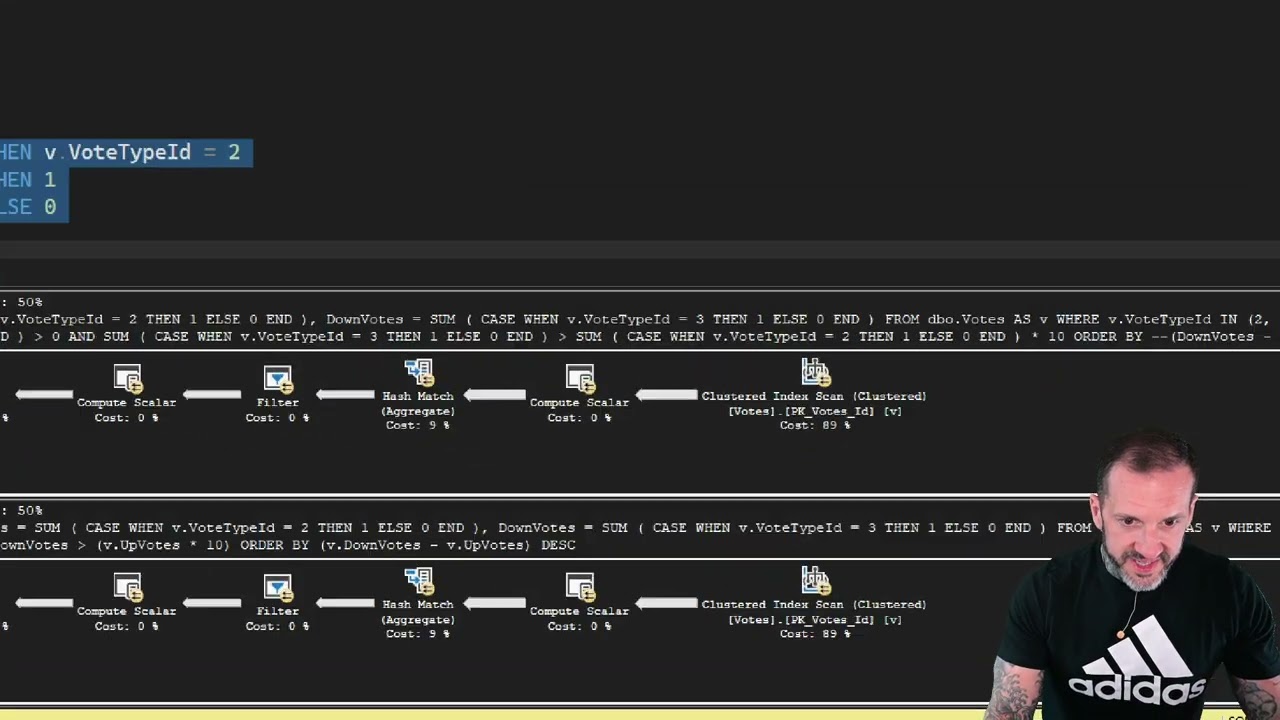
Task: Select the Filter operator icon in second plan
Action: point(277,588)
